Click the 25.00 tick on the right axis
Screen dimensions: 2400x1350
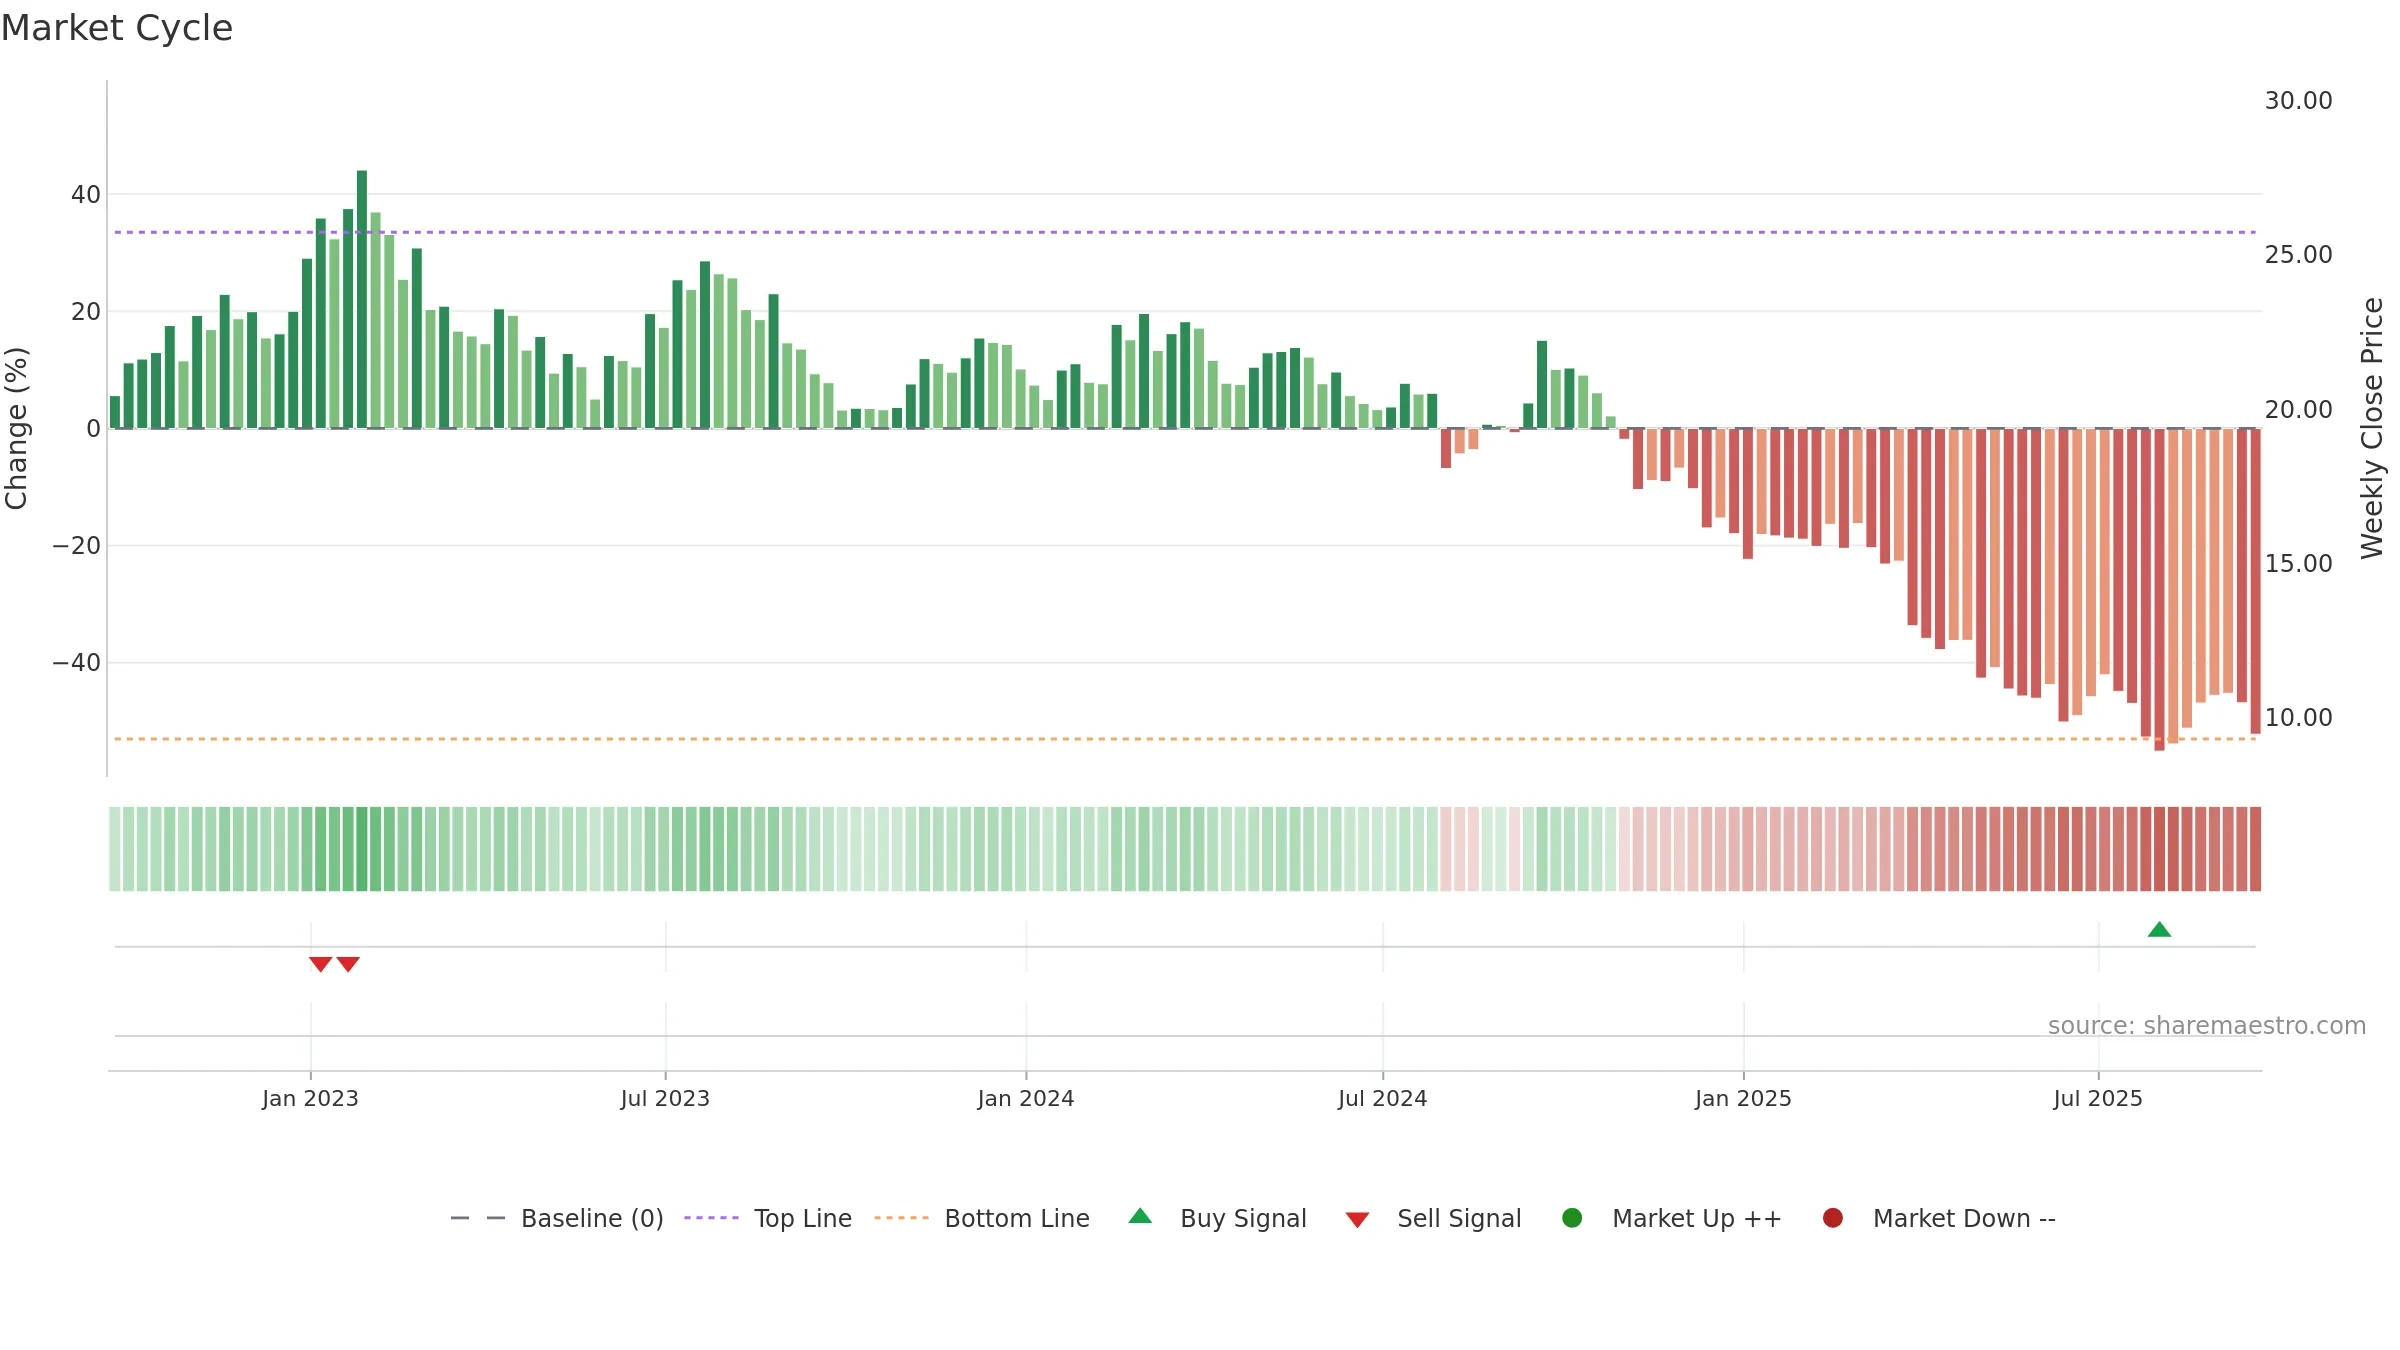click(x=2299, y=255)
